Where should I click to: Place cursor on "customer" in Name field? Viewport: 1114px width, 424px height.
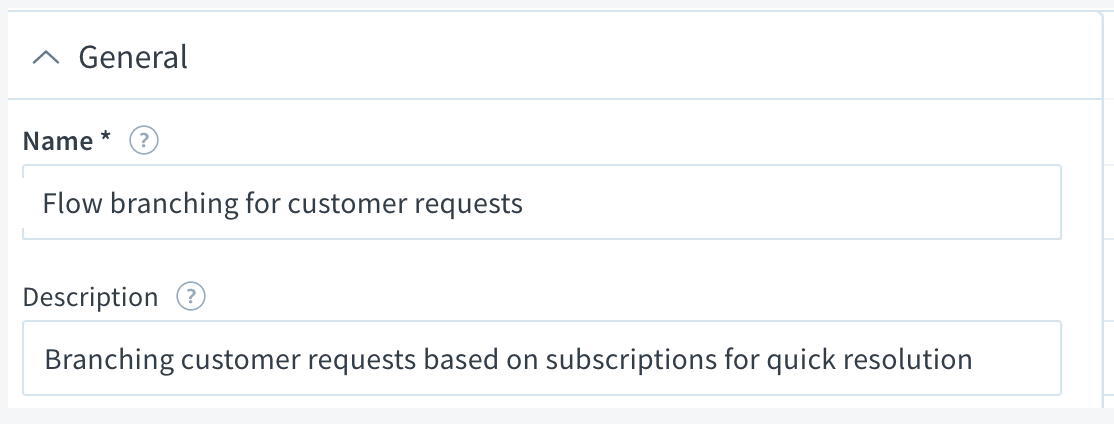point(337,203)
